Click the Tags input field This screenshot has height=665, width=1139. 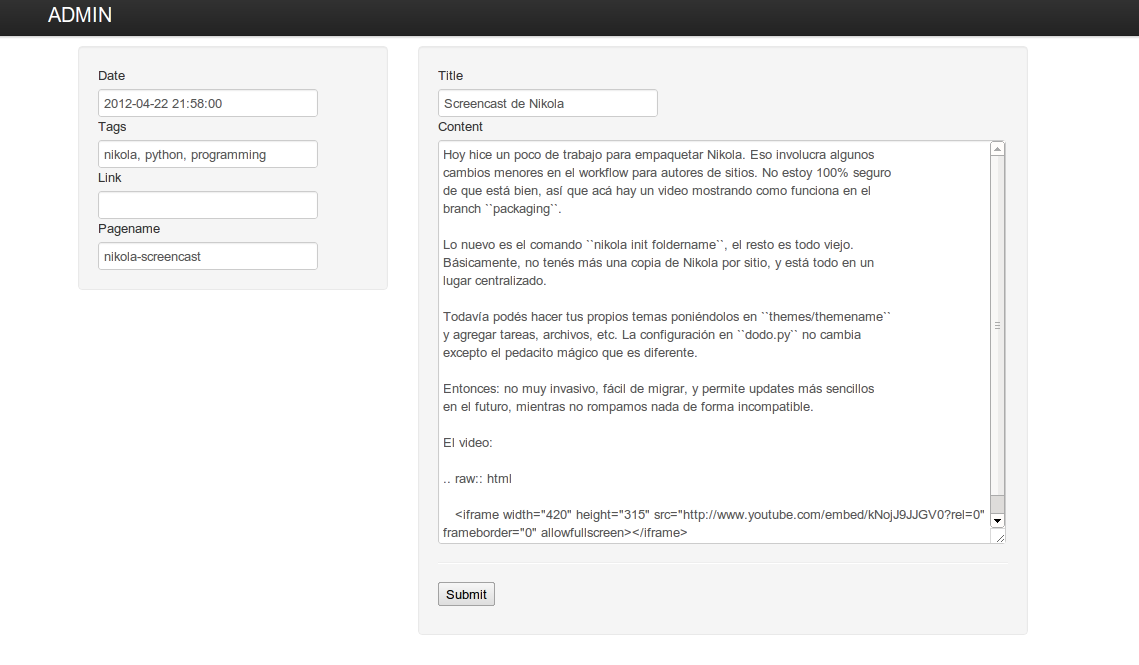208,154
